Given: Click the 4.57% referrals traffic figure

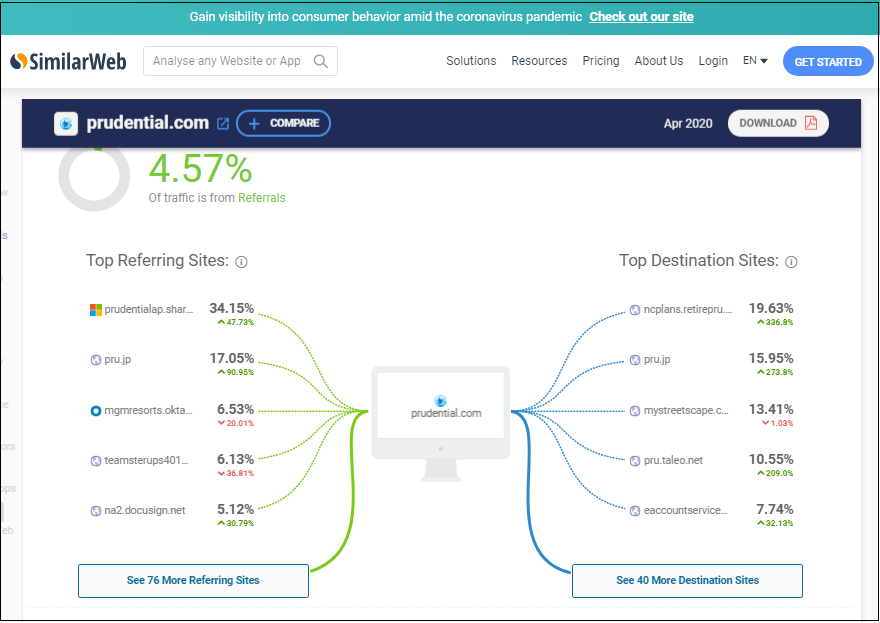Looking at the screenshot, I should (200, 168).
